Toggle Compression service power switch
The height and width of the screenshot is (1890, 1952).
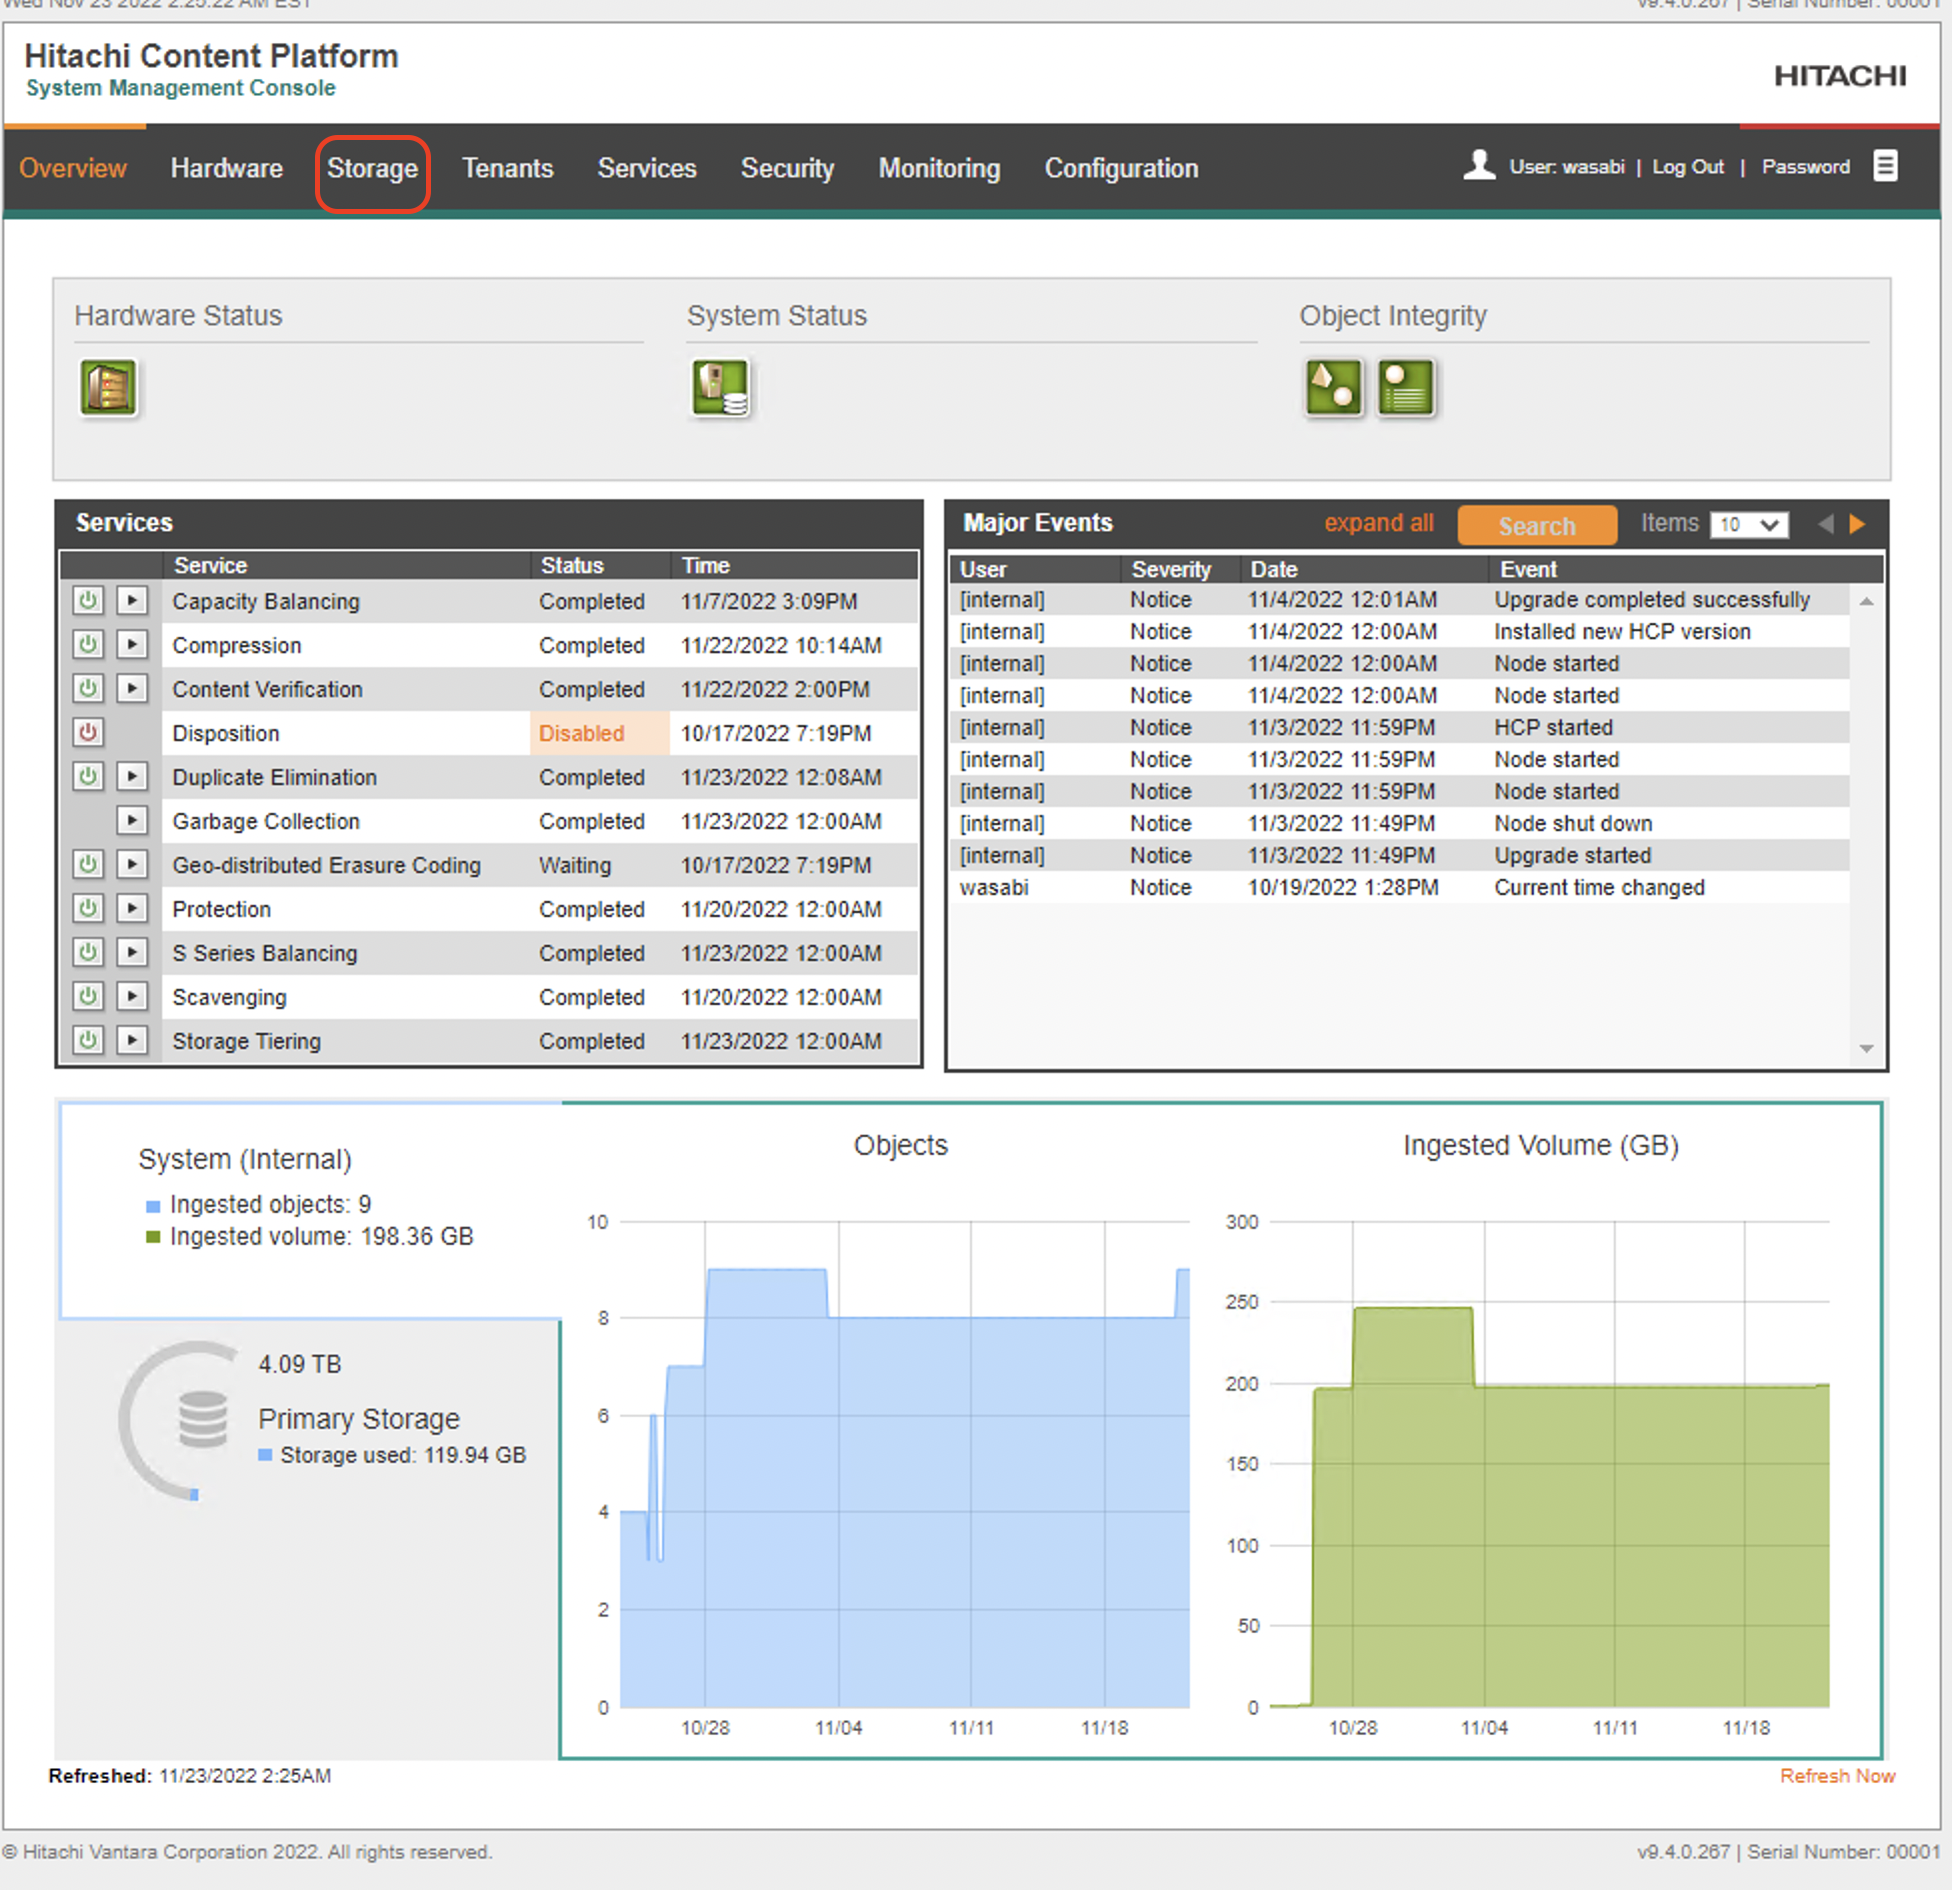tap(88, 645)
